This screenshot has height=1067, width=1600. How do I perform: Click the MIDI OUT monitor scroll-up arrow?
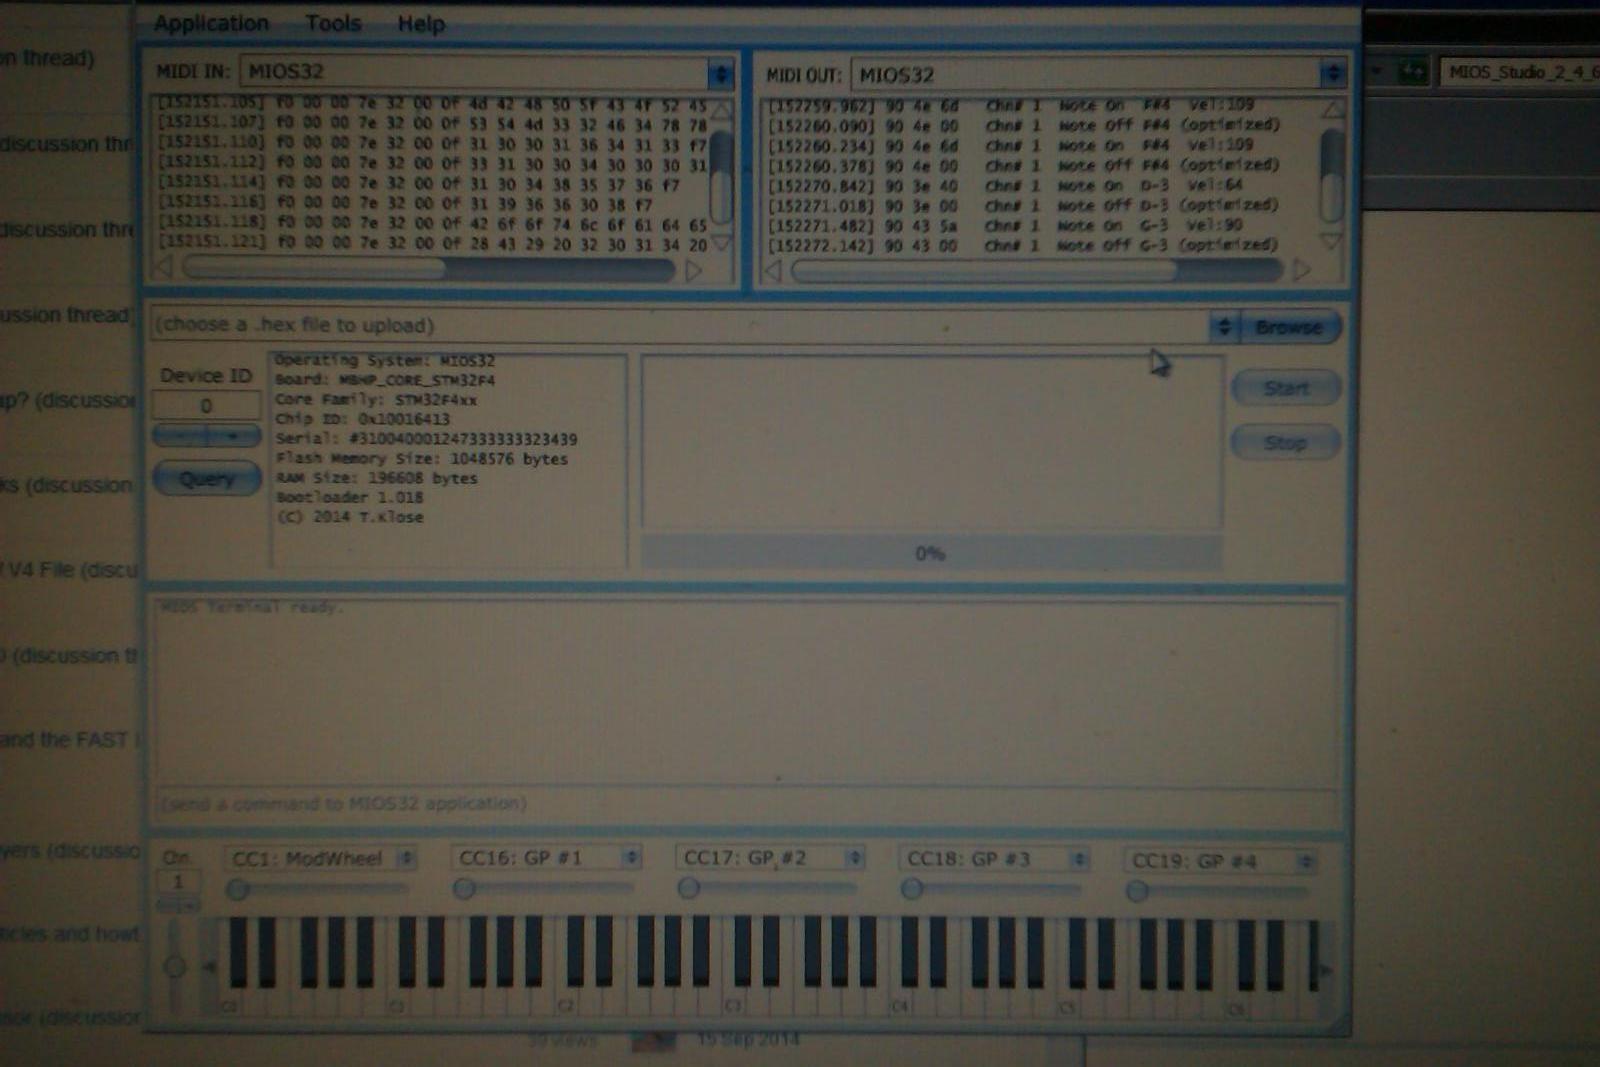coord(1332,109)
